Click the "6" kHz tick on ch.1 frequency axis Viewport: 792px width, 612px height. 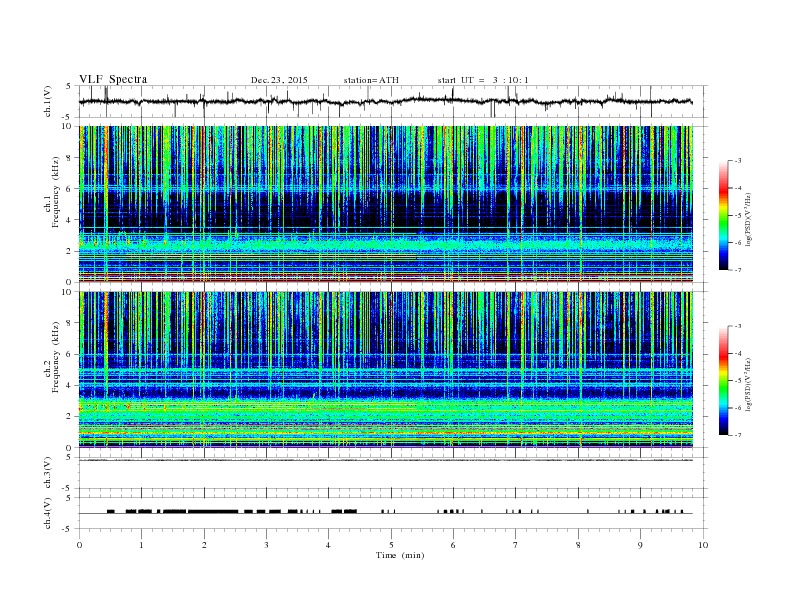[x=70, y=189]
